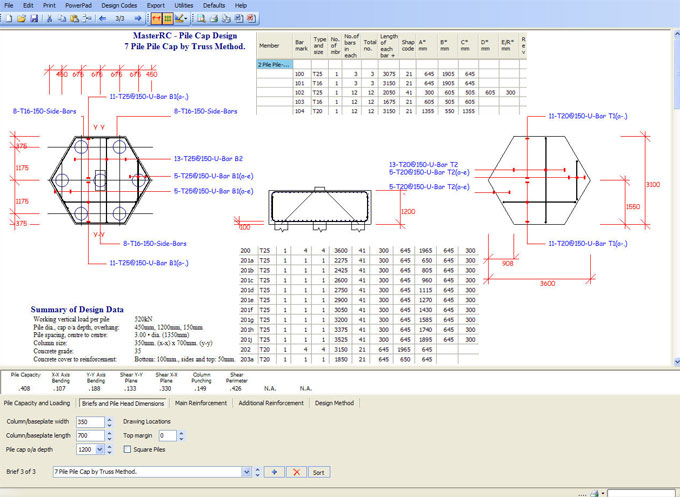The height and width of the screenshot is (497, 680).
Task: Delete the brief with red X button
Action: tap(297, 472)
